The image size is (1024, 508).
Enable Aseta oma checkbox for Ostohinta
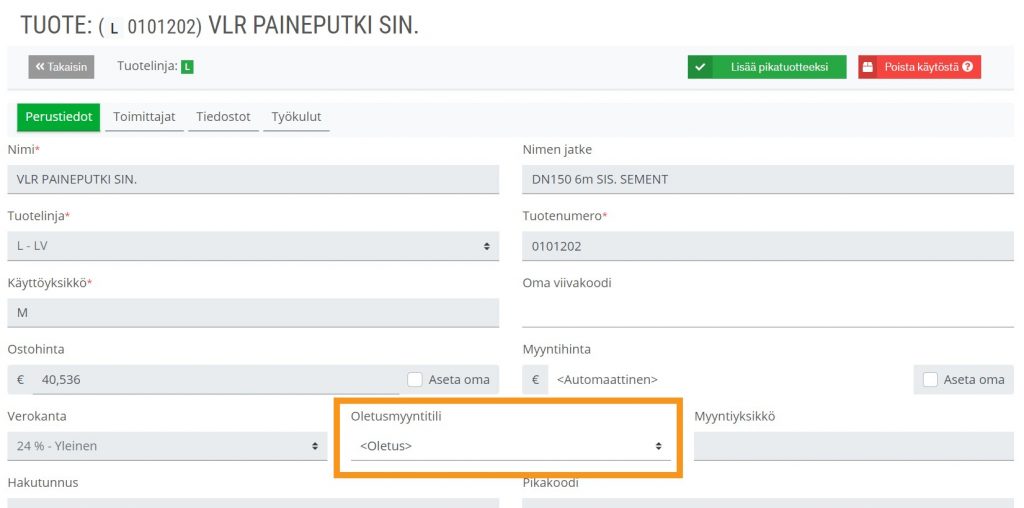[x=415, y=379]
